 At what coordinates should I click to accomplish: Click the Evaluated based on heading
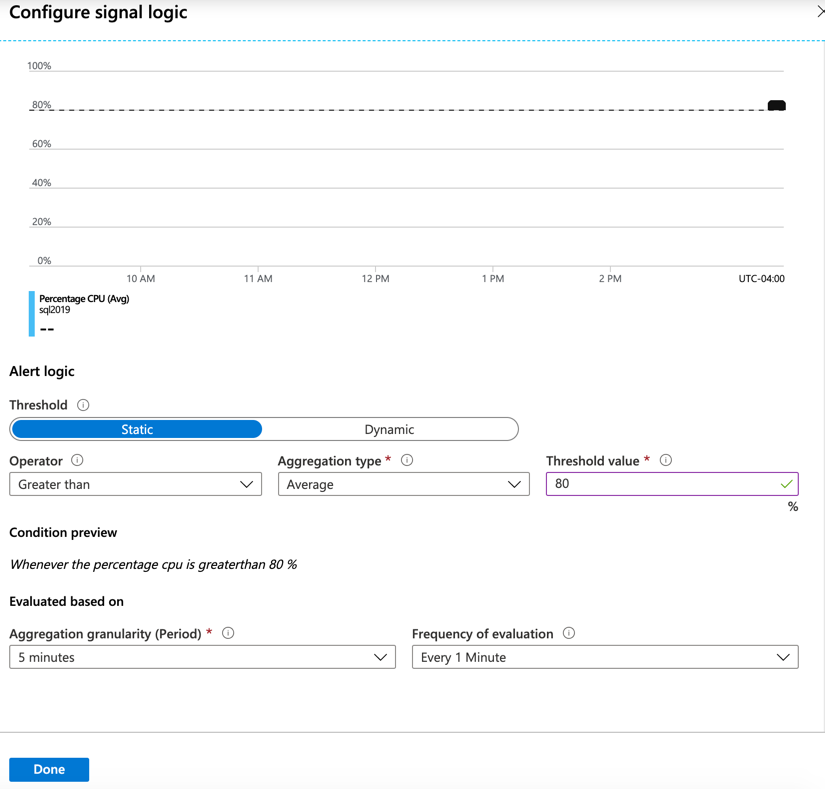[x=67, y=601]
